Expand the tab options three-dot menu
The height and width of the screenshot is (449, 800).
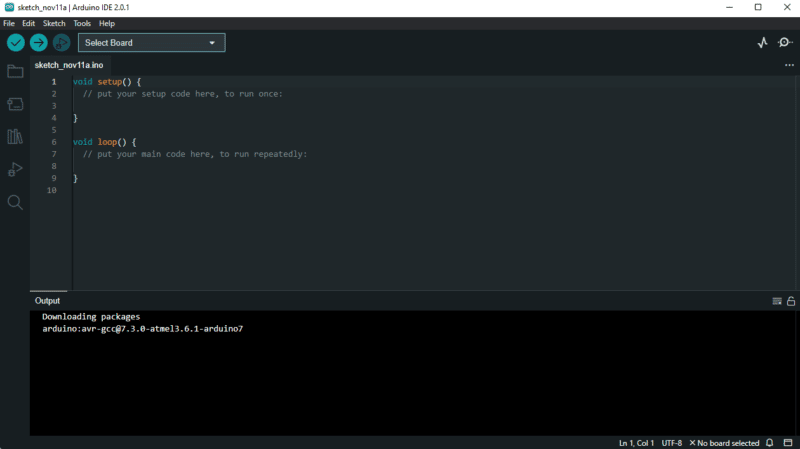pyautogui.click(x=789, y=65)
